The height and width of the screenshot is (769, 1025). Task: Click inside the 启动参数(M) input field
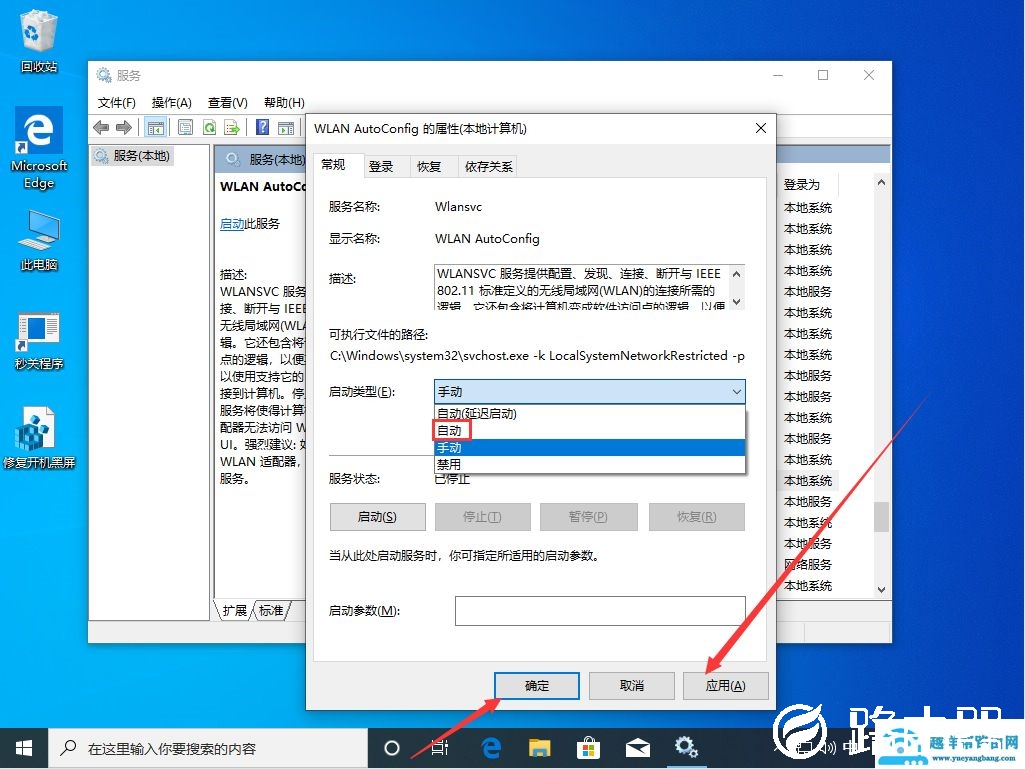pyautogui.click(x=599, y=610)
